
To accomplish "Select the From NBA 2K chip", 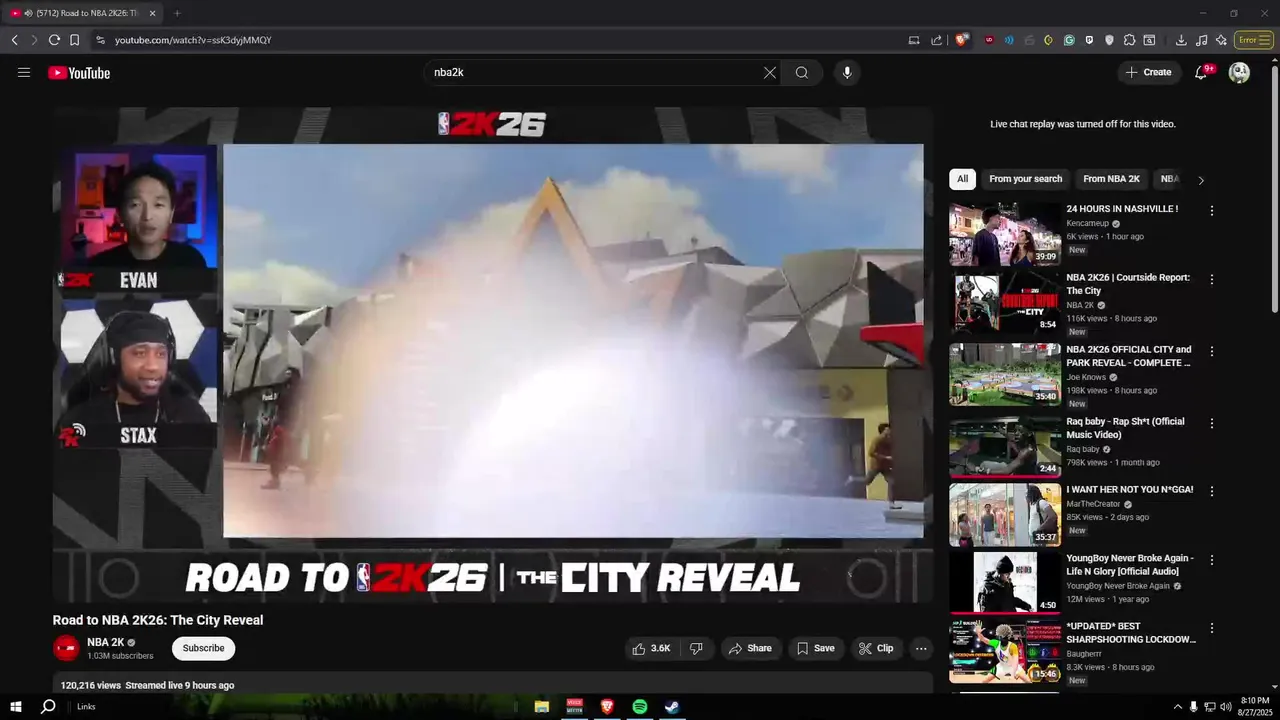I will [x=1111, y=179].
